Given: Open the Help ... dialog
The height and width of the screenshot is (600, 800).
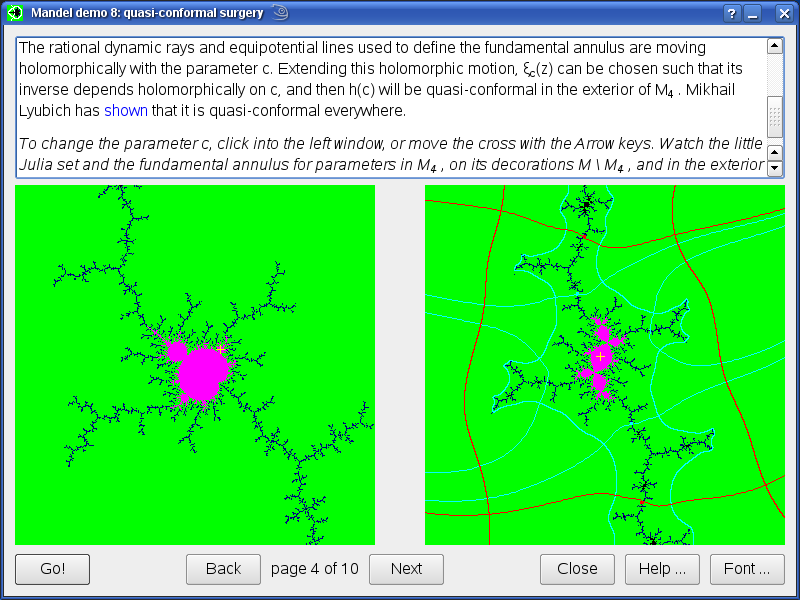Looking at the screenshot, I should pos(662,569).
